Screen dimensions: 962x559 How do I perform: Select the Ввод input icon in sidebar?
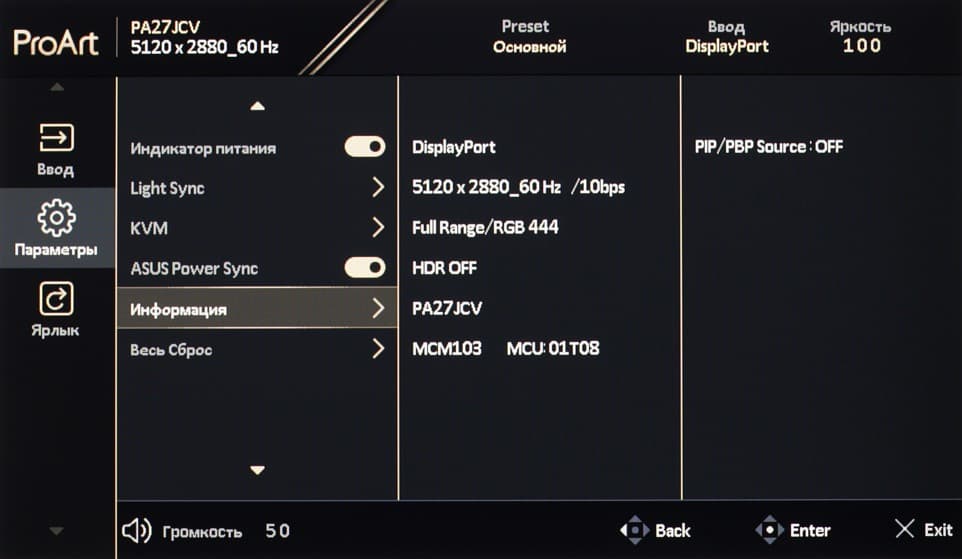56,138
